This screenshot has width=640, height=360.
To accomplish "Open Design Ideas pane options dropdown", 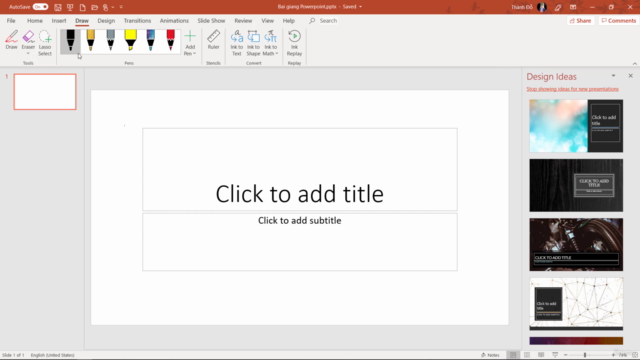I will [x=613, y=76].
